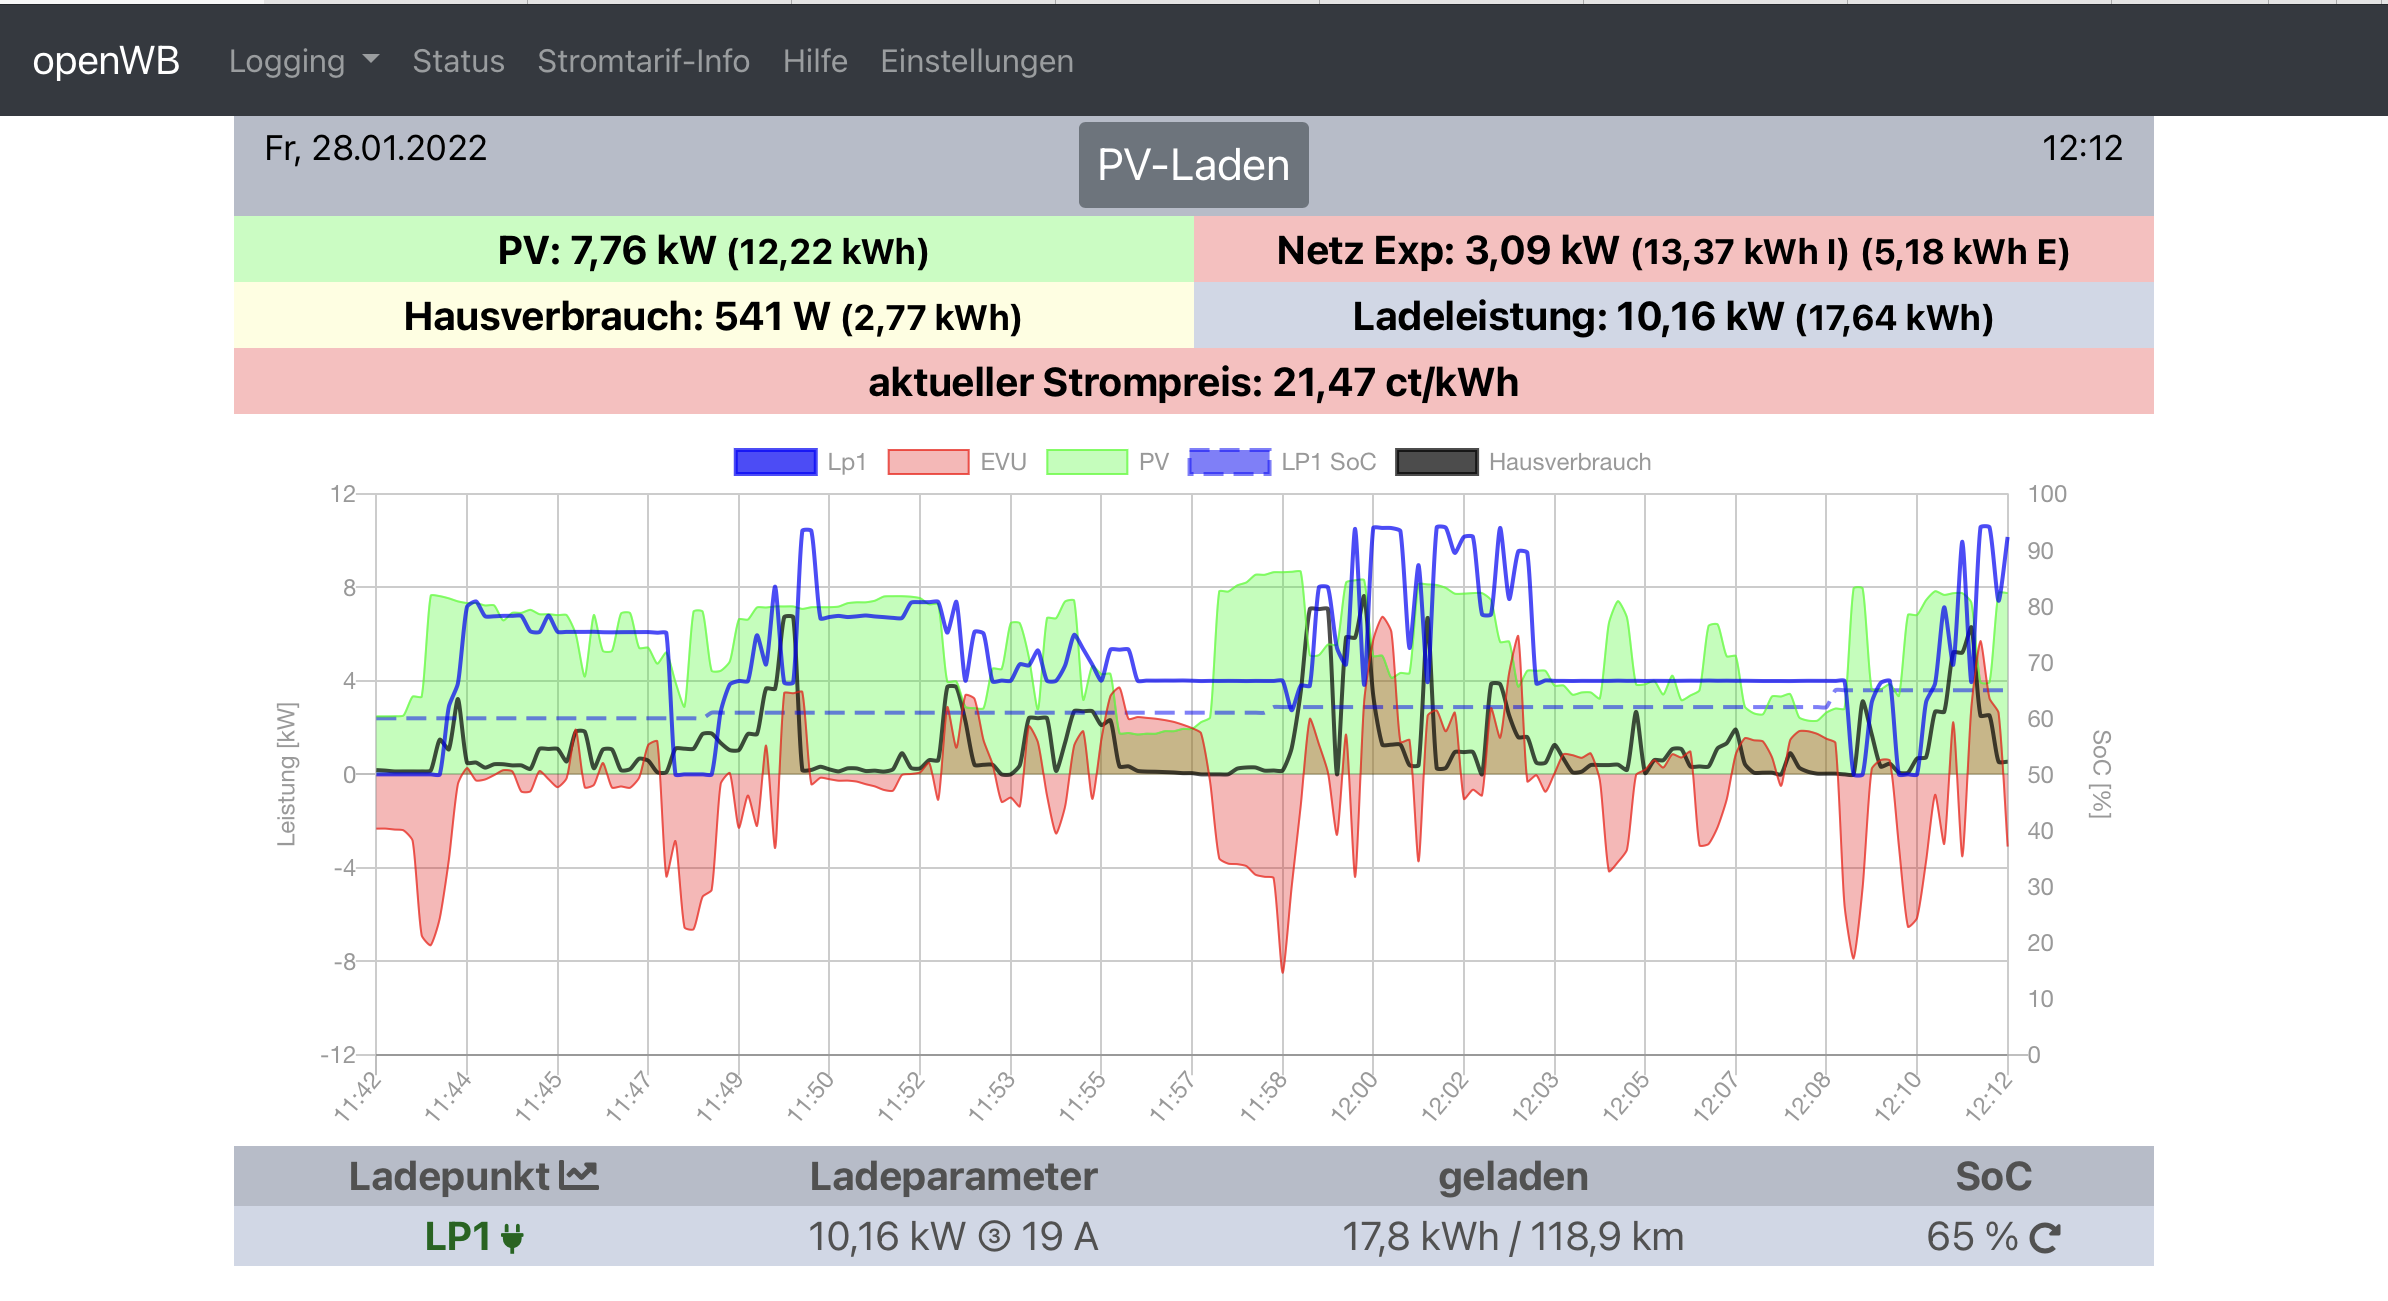Screen dimensions: 2388x1301
Task: Click the PV-Laden charge mode button
Action: coord(1193,165)
